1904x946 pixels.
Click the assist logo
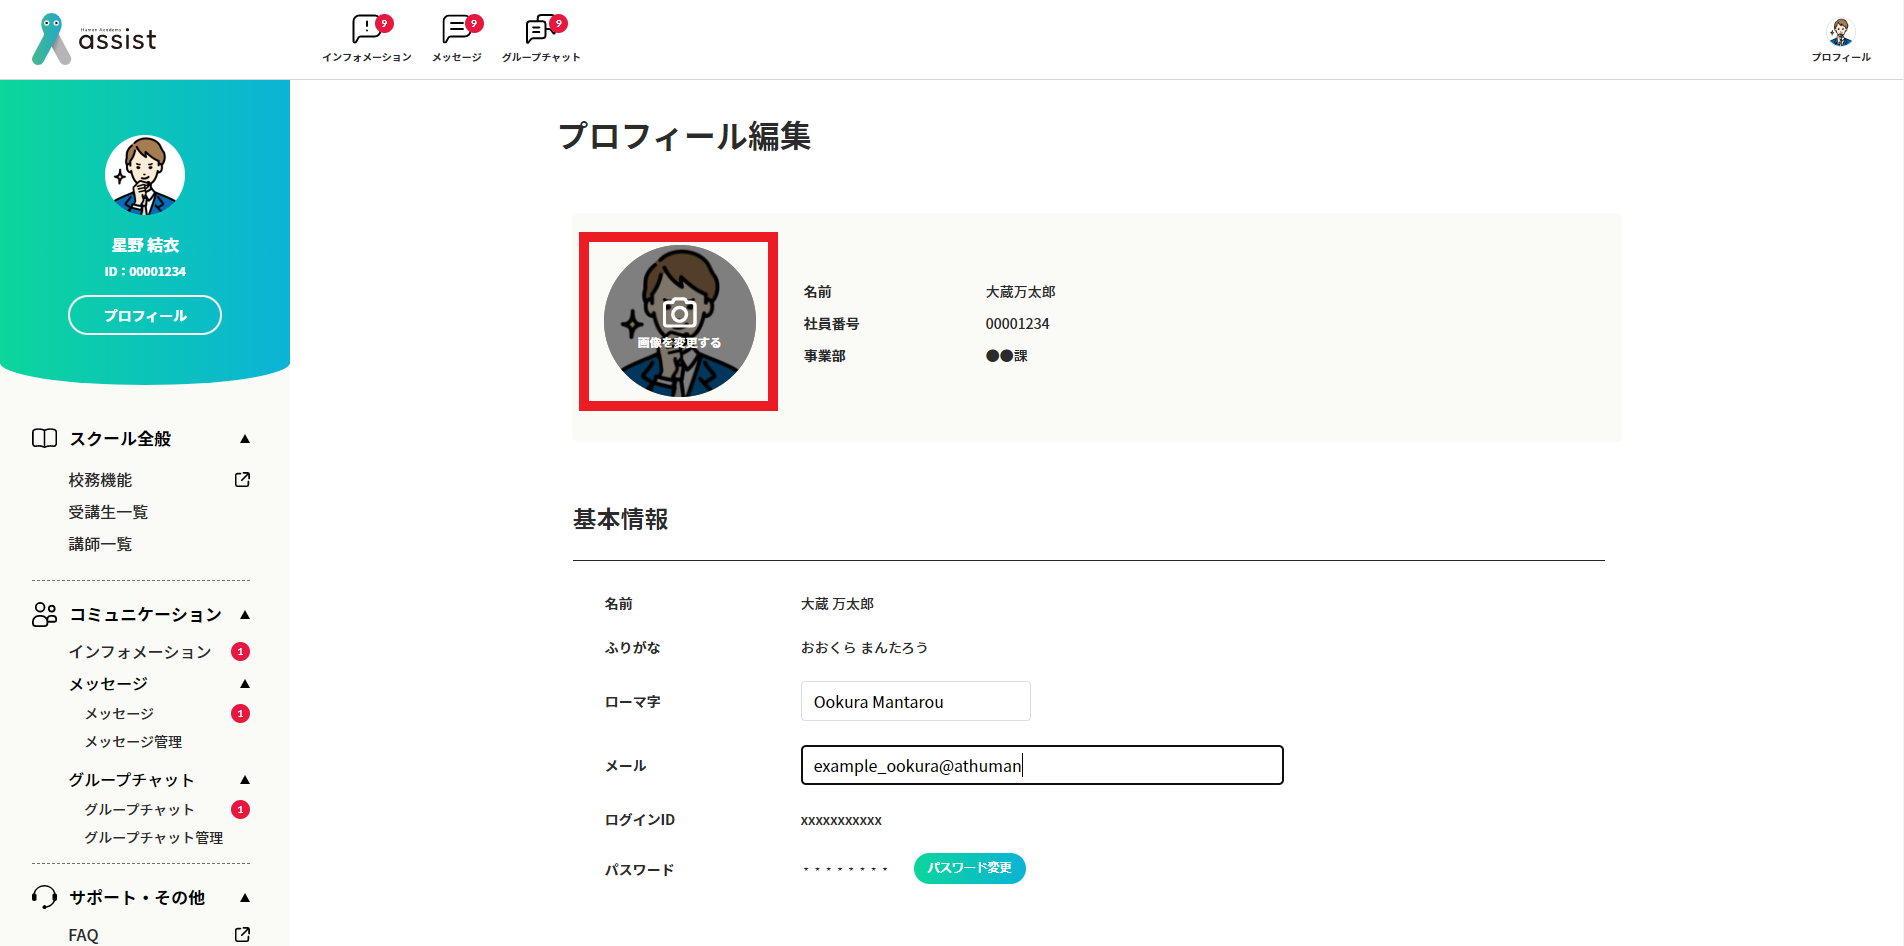coord(95,40)
